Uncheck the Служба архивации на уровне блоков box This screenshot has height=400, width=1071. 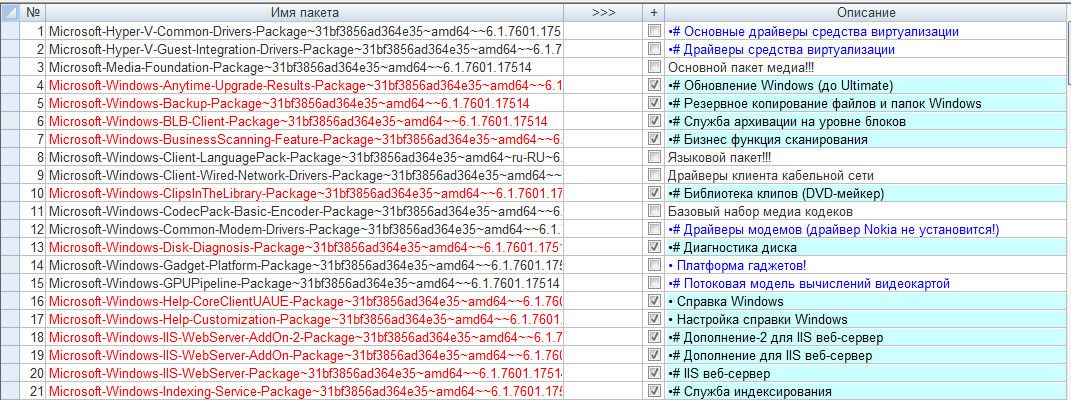[654, 122]
